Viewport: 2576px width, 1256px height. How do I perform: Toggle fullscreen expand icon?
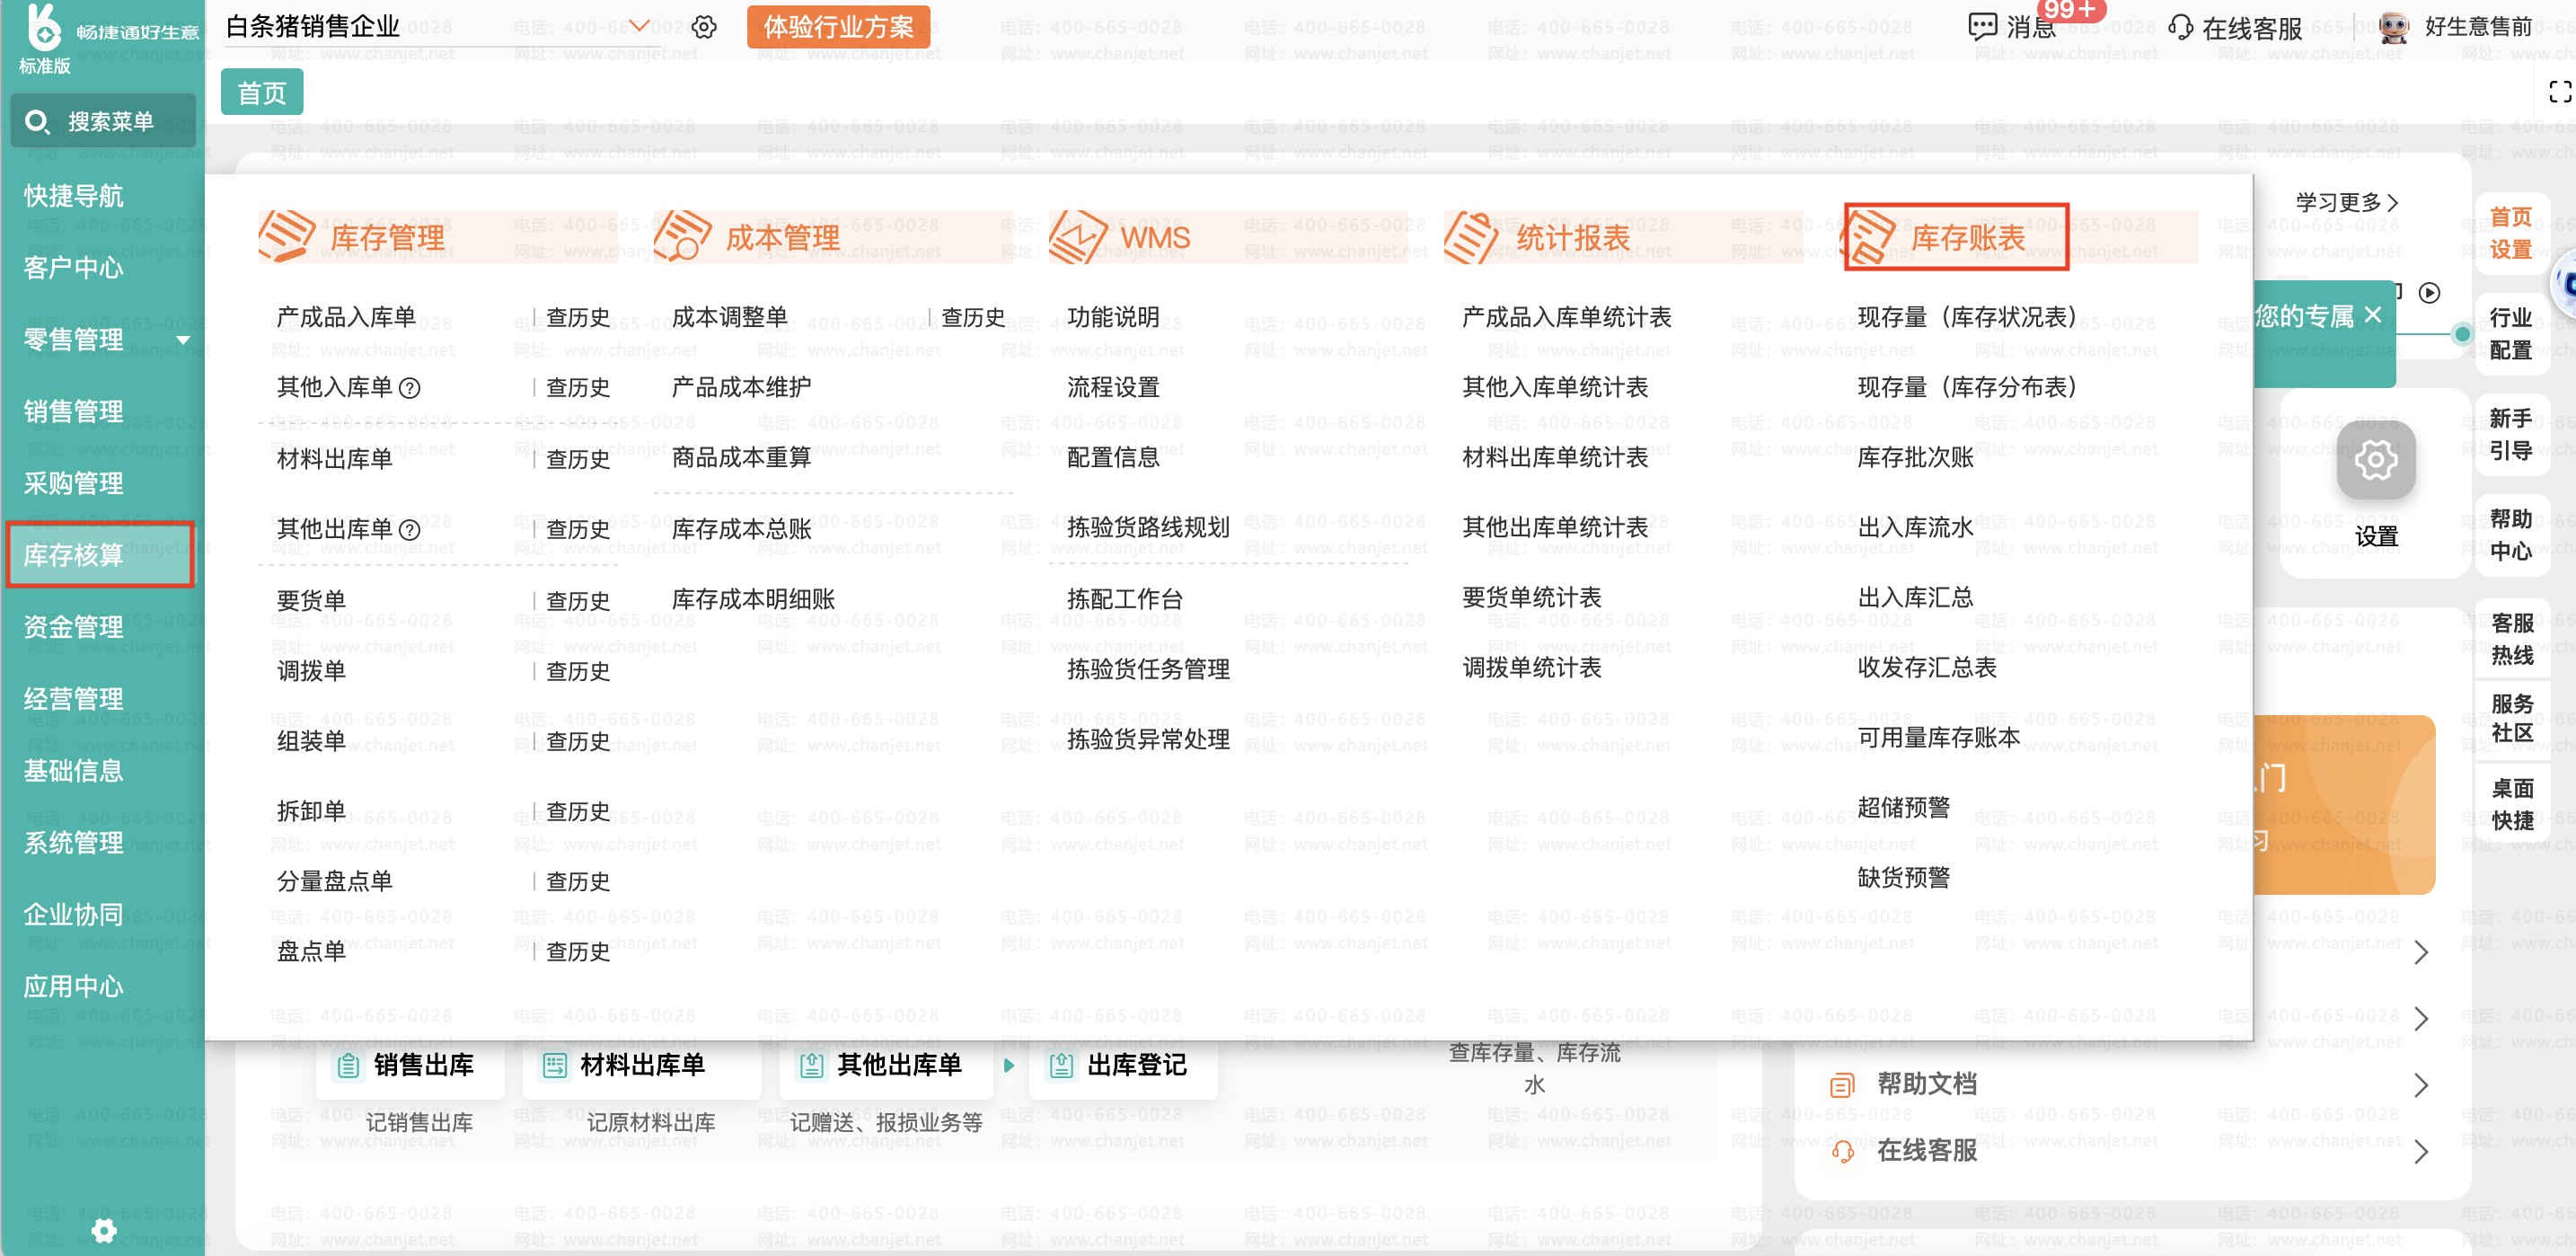coord(2560,92)
